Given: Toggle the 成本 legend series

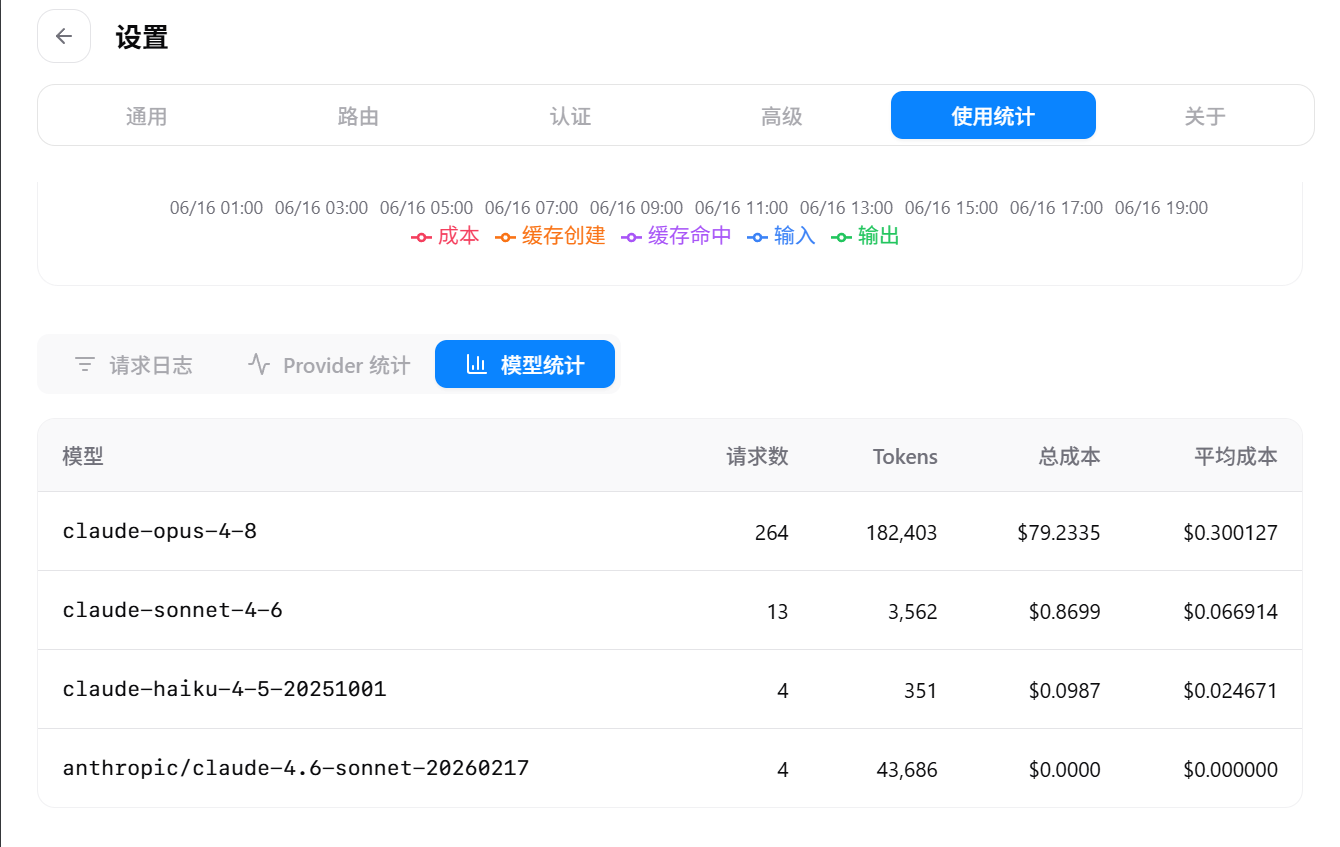Looking at the screenshot, I should 445,237.
